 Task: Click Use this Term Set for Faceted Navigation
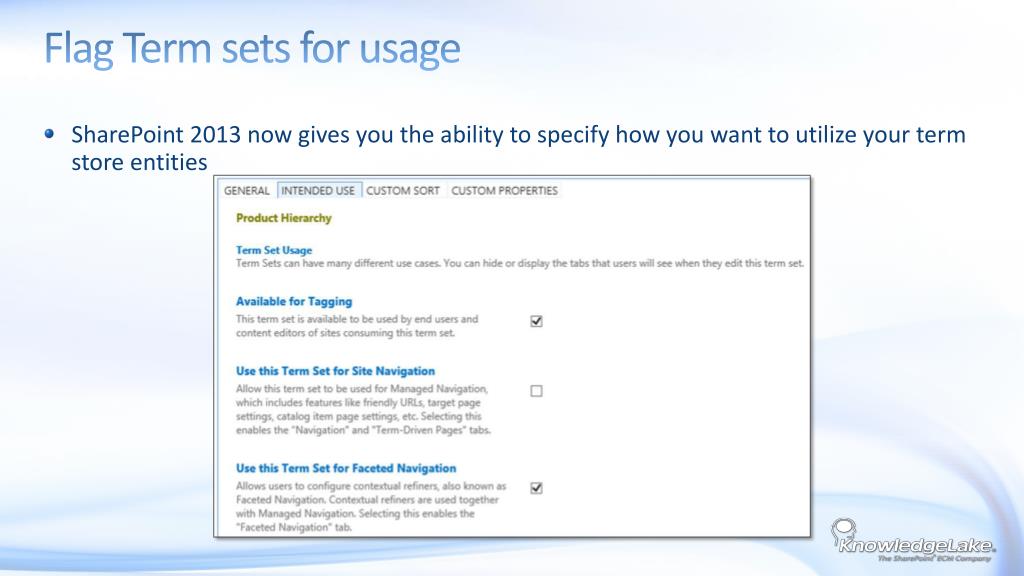click(x=345, y=468)
